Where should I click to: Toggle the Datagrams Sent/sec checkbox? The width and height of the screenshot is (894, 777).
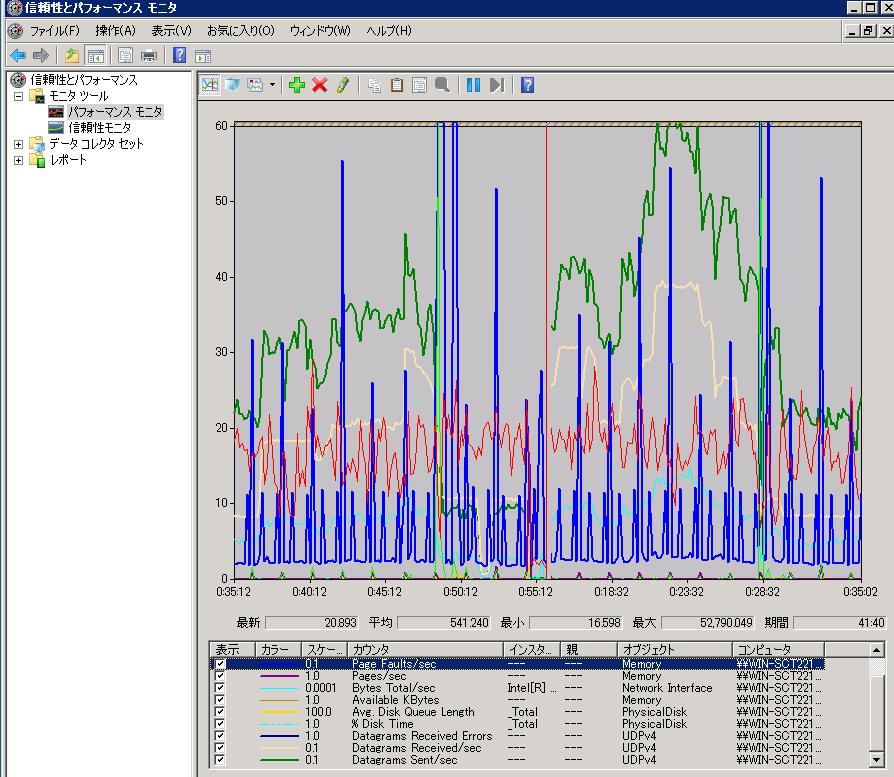click(x=220, y=760)
